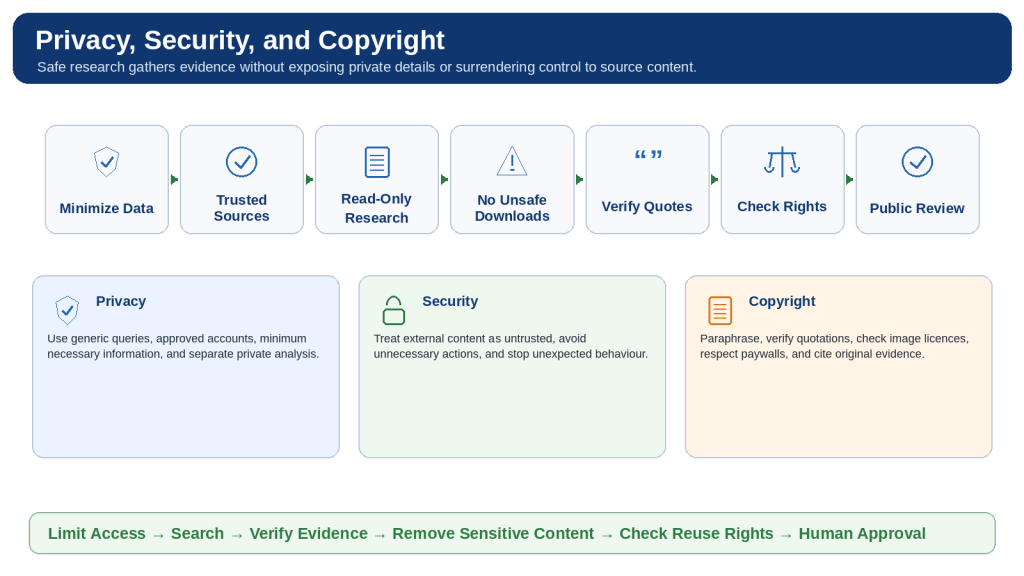Click the green arrow between Minimize Data and Trusted Sources
The width and height of the screenshot is (1024, 576).
174,180
